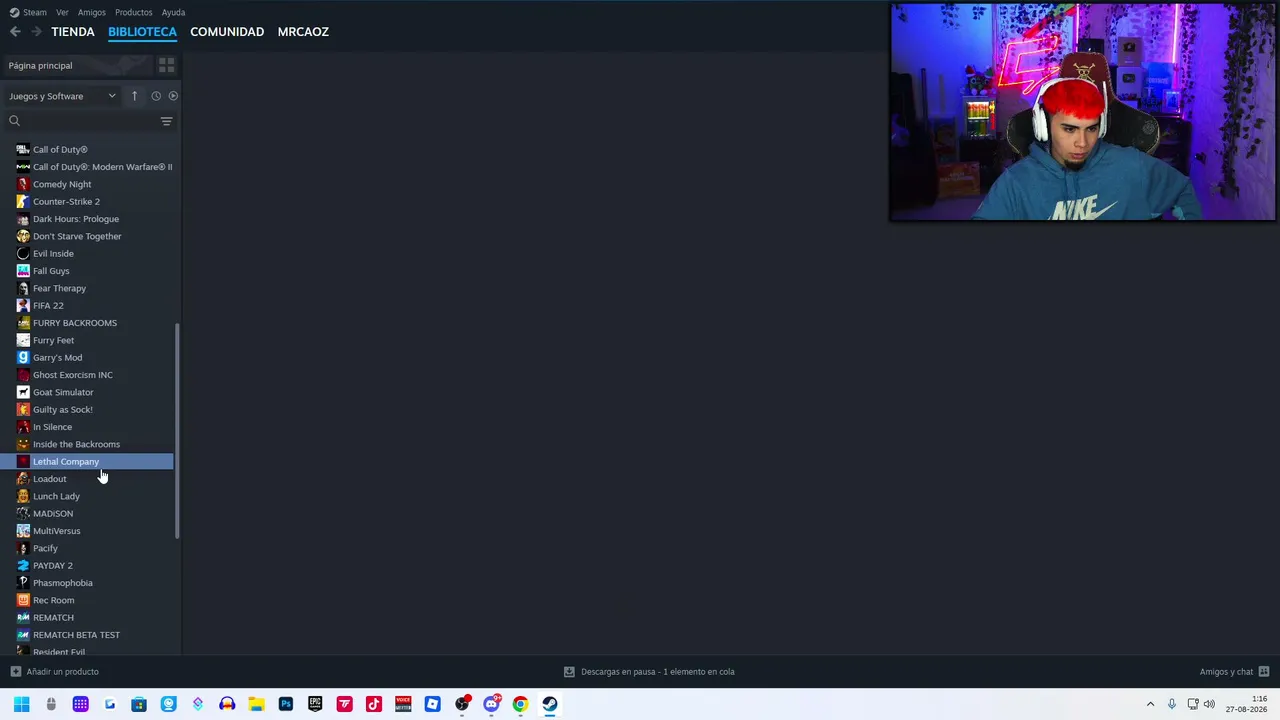
Task: Open TikTok from the taskbar
Action: pos(374,704)
